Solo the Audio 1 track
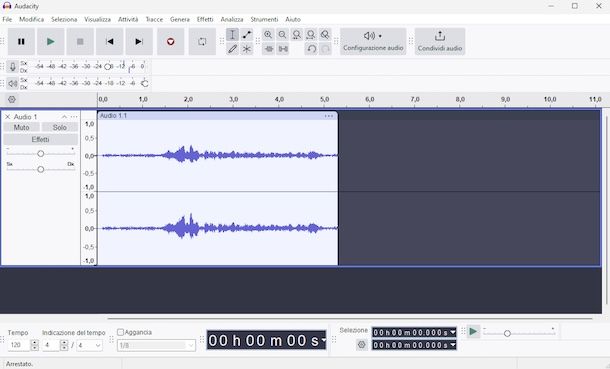Screen dimensions: 610x369 60,127
